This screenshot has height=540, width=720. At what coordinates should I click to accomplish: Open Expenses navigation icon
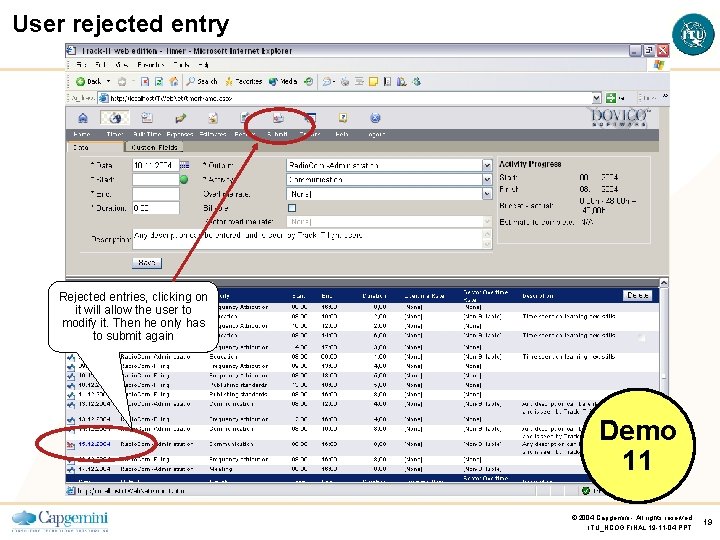(180, 118)
